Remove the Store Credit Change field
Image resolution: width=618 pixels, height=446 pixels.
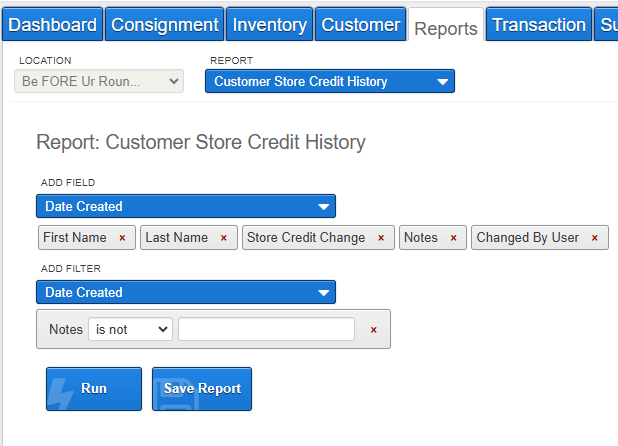pyautogui.click(x=381, y=238)
